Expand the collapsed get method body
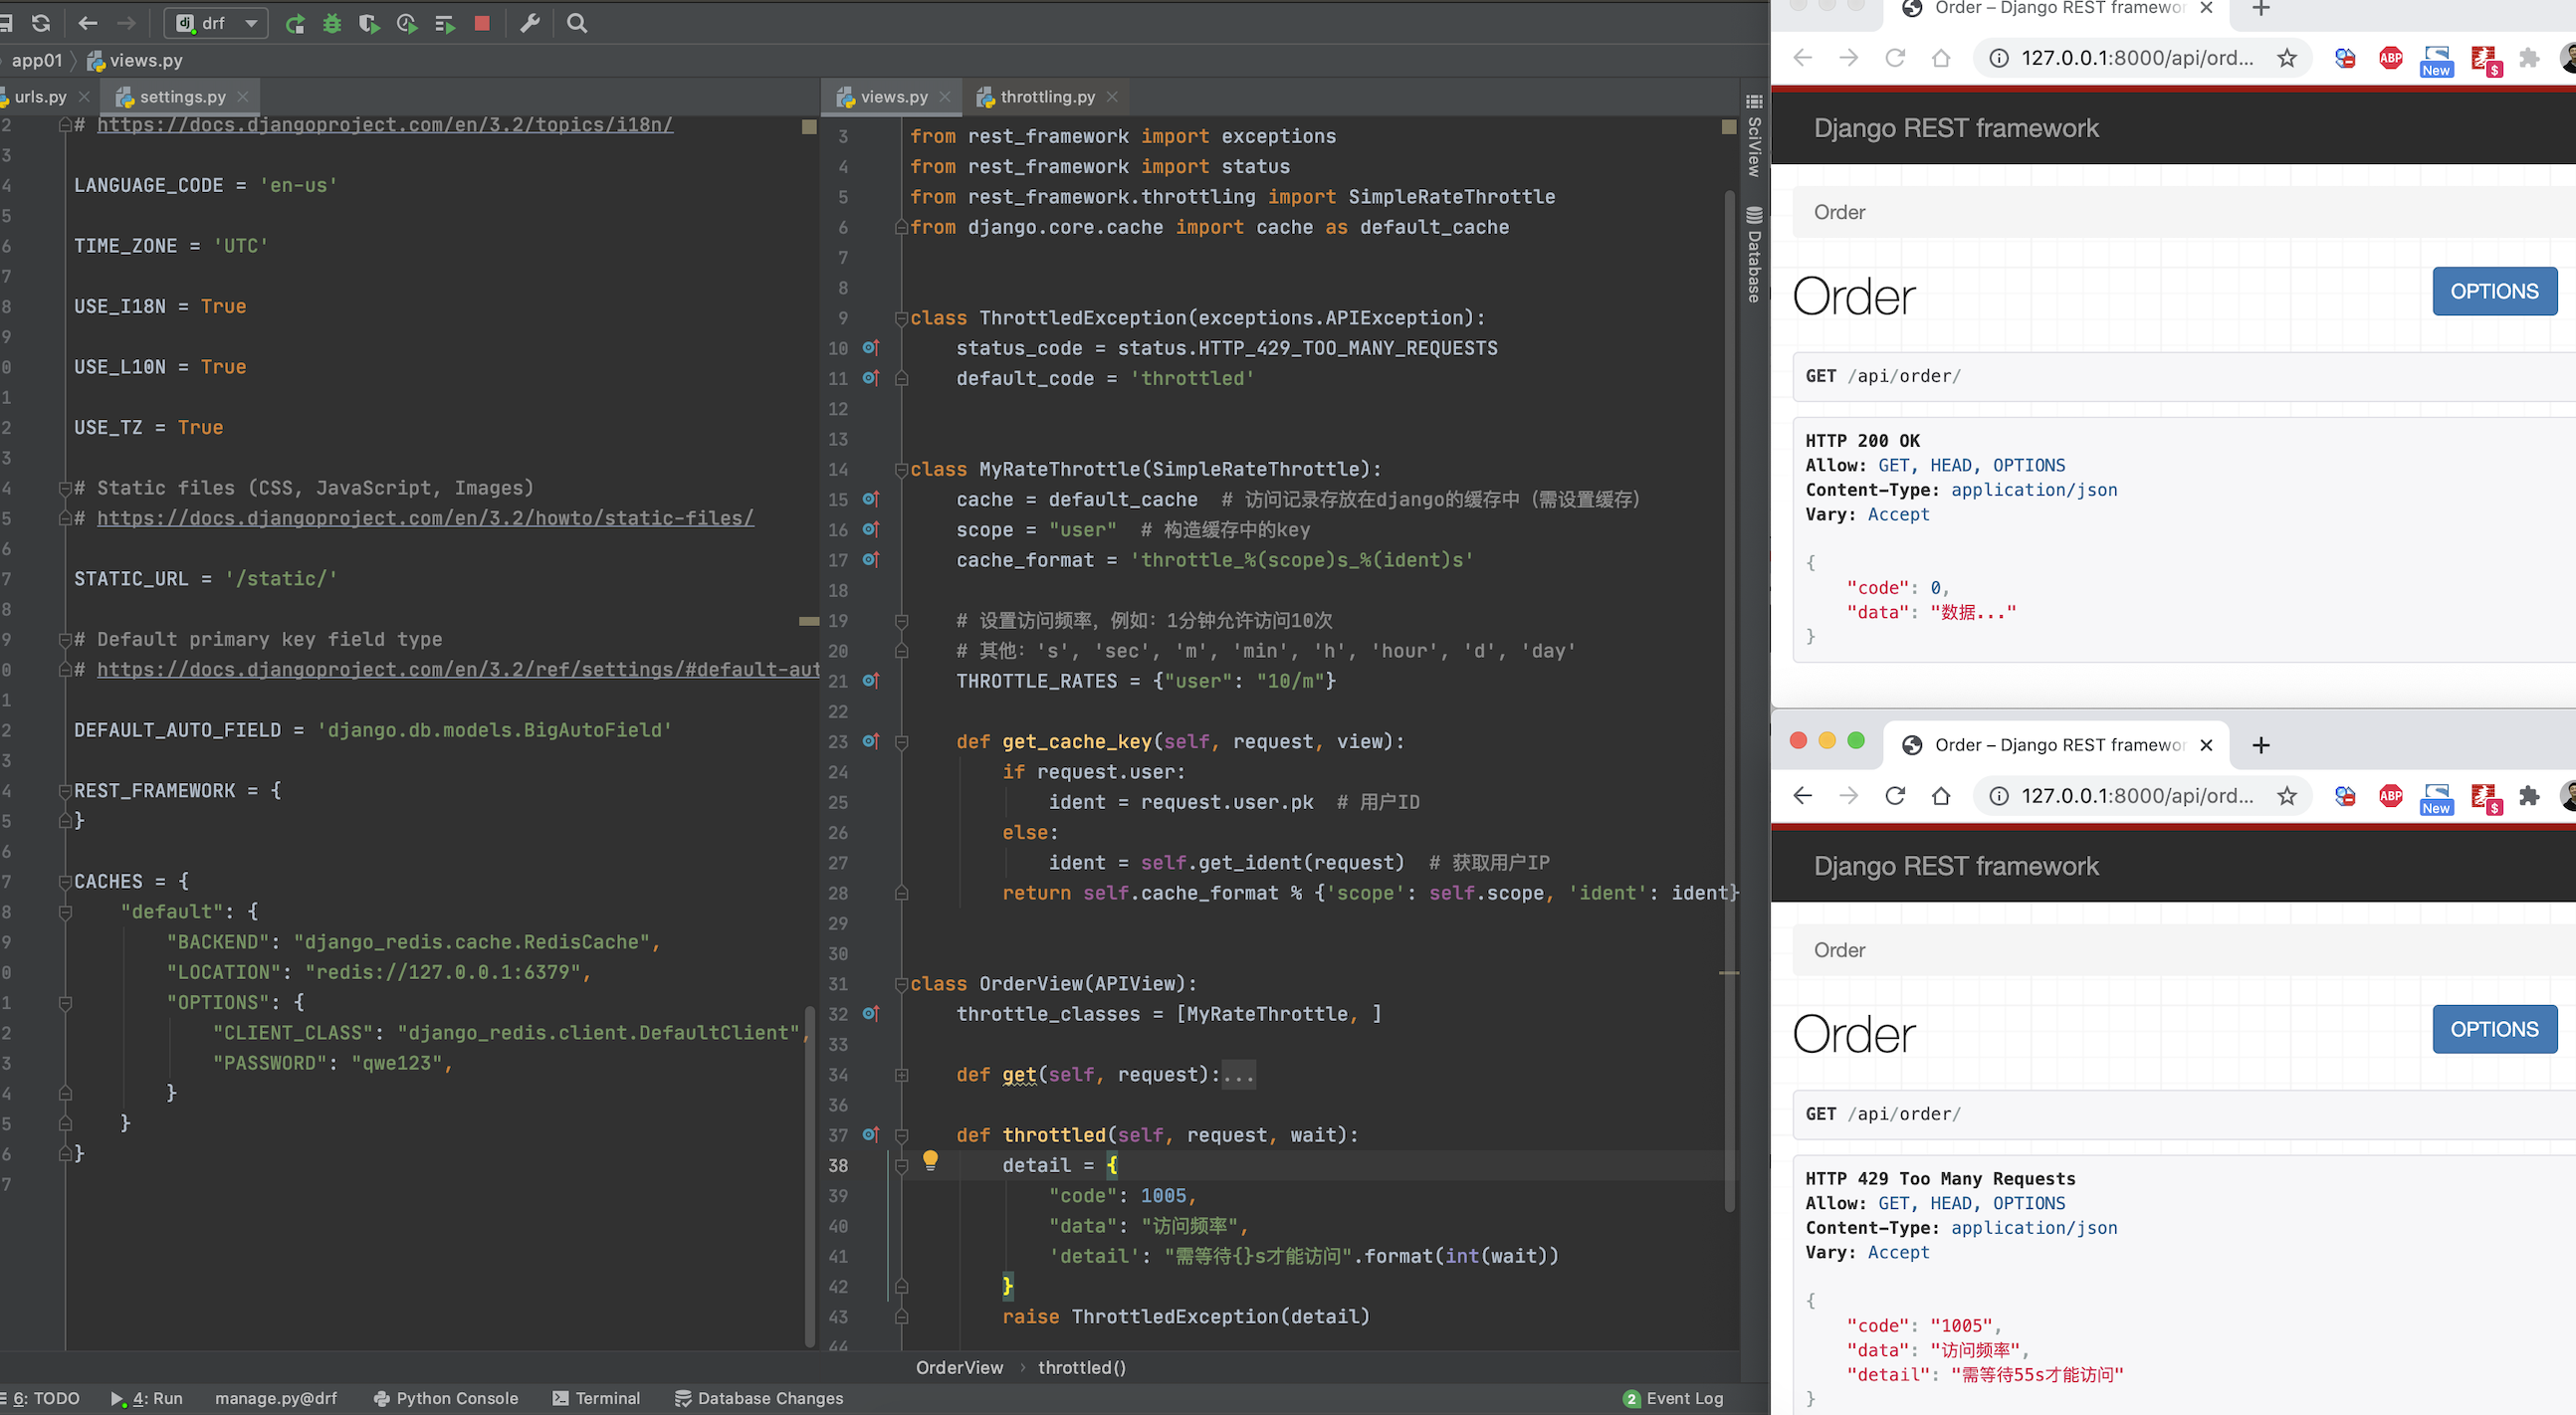2576x1415 pixels. pos(901,1075)
